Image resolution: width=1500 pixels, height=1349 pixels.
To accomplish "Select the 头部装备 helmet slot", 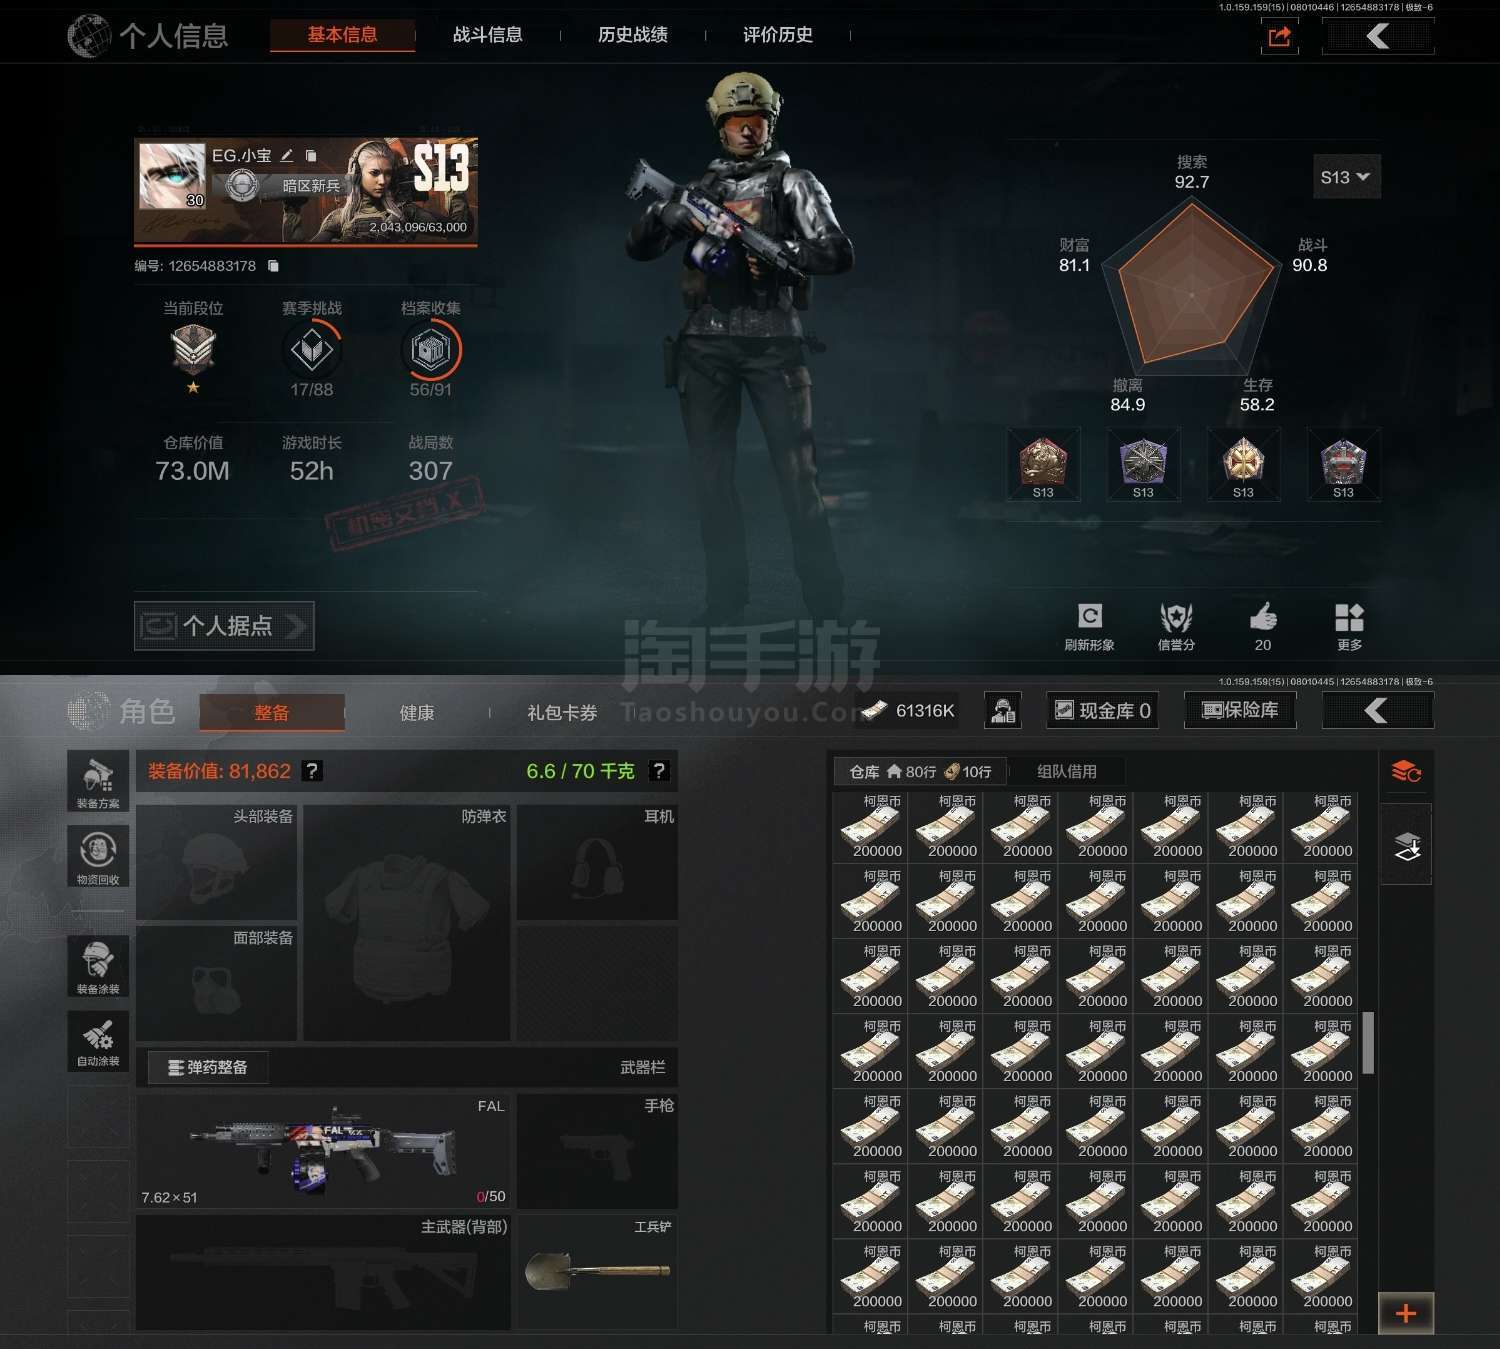I will pyautogui.click(x=216, y=862).
